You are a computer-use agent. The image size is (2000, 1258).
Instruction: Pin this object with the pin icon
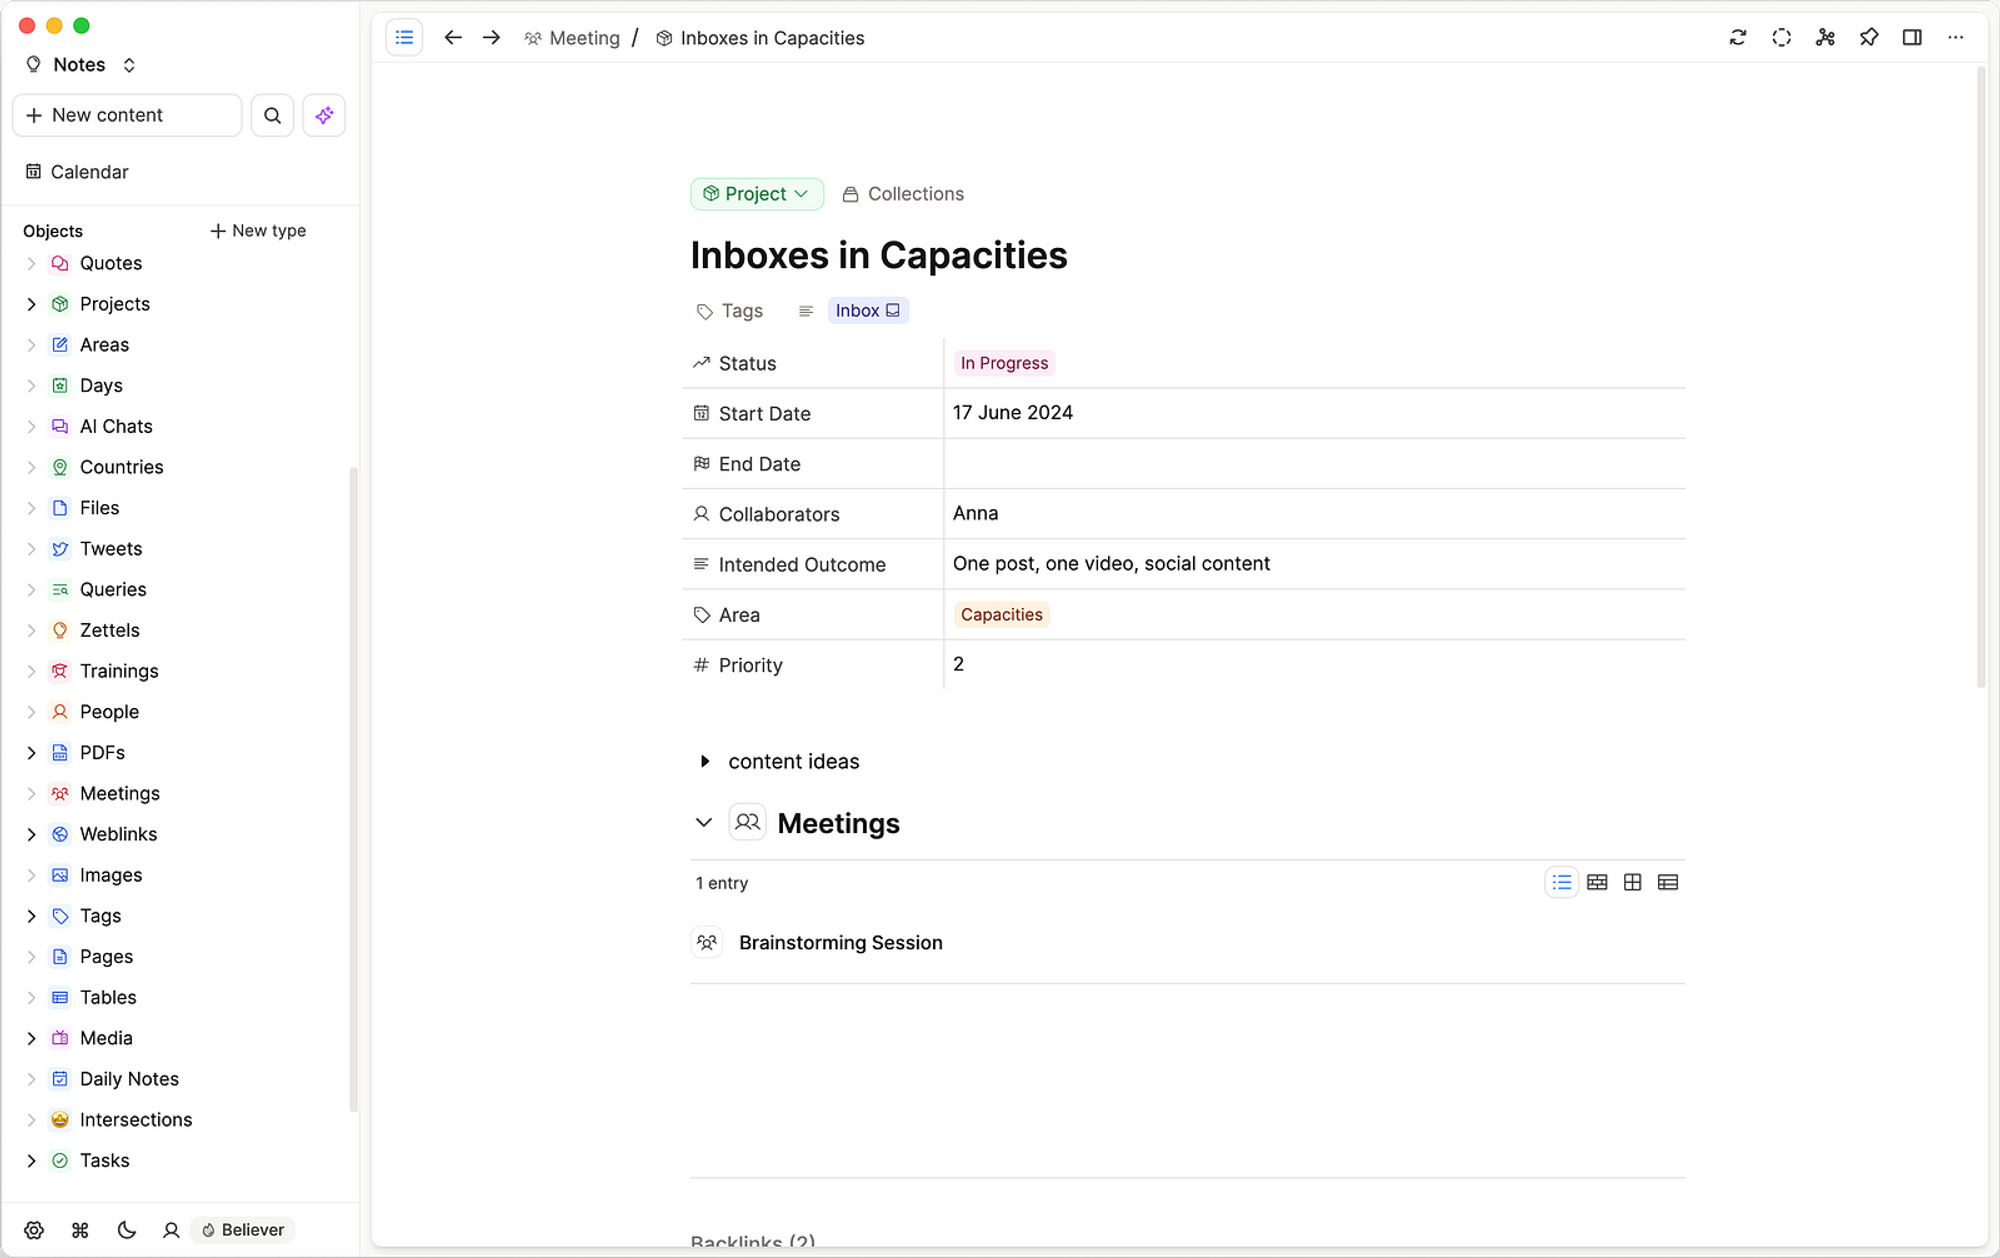point(1869,38)
